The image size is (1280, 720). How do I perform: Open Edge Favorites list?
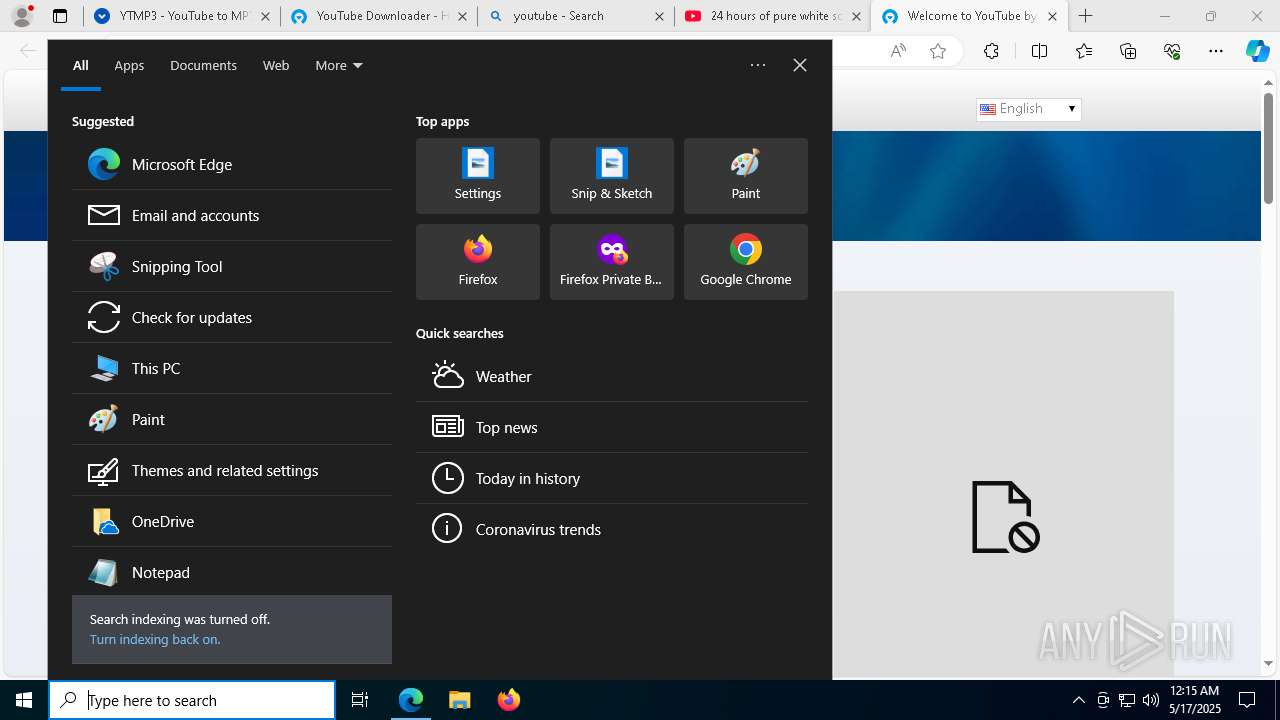pos(1084,51)
